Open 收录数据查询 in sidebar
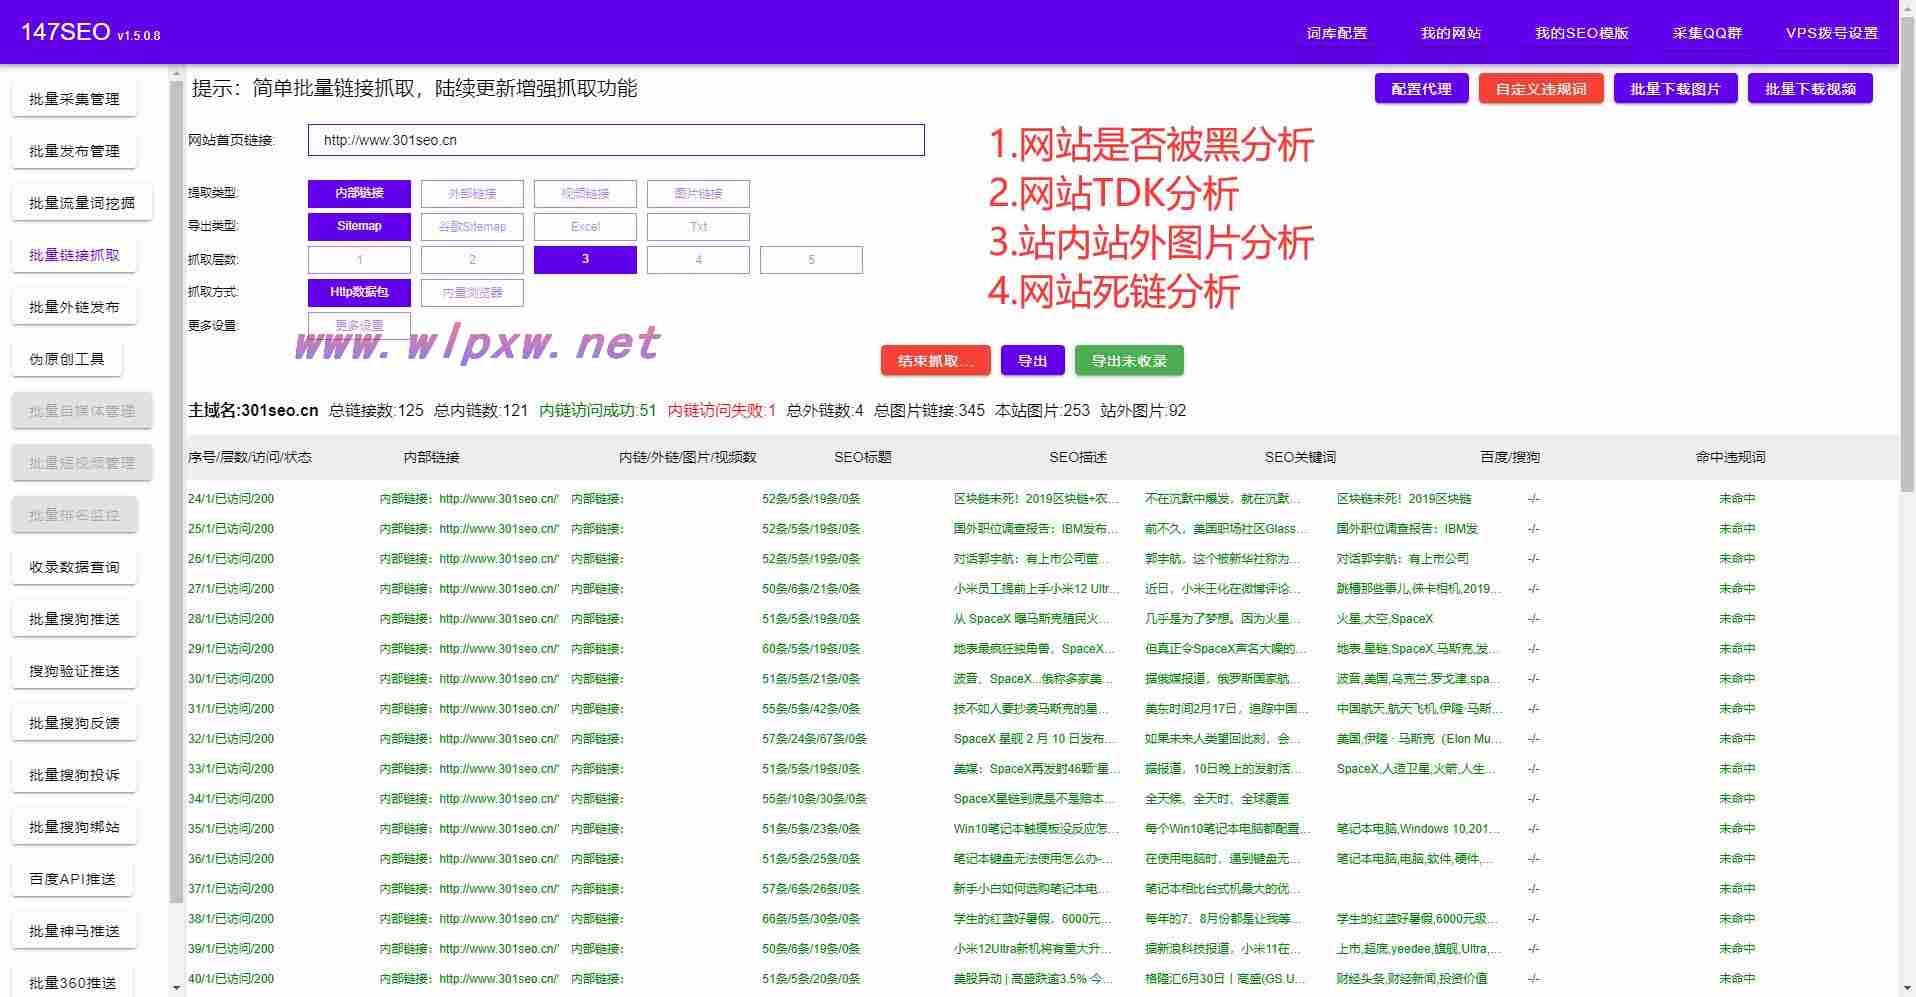The image size is (1916, 997). pos(74,567)
